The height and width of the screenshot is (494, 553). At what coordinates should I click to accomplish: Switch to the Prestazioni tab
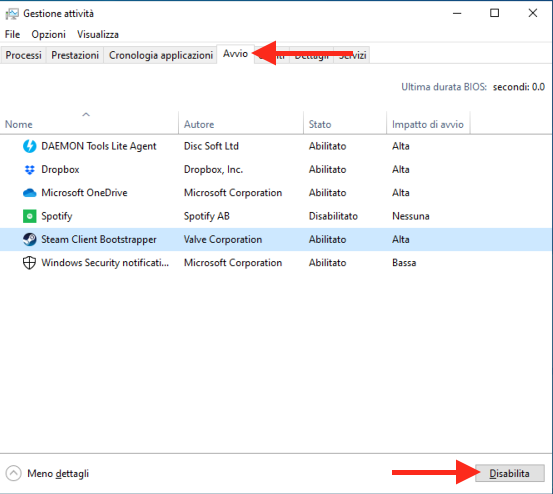coord(75,55)
